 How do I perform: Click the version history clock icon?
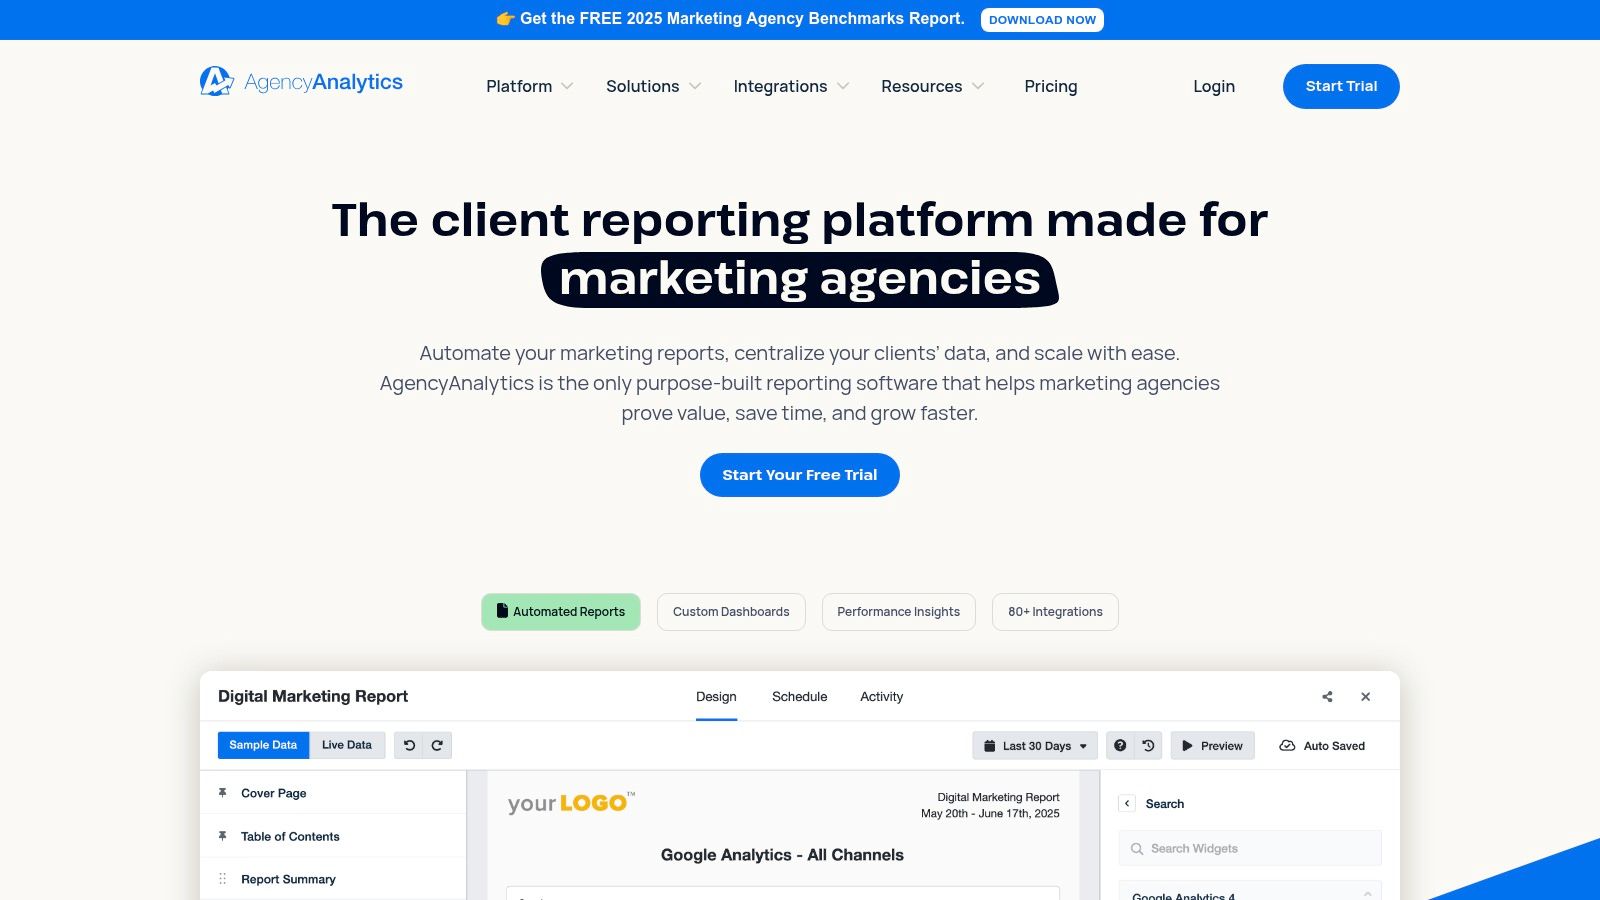coord(1147,745)
